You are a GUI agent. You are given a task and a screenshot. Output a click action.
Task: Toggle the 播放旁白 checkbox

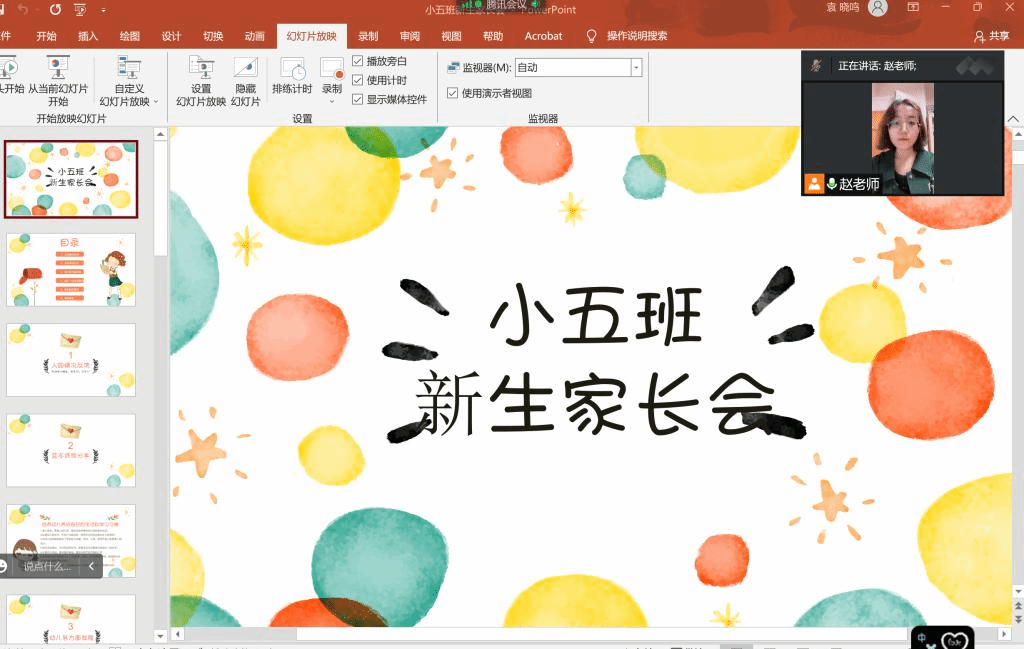(357, 61)
